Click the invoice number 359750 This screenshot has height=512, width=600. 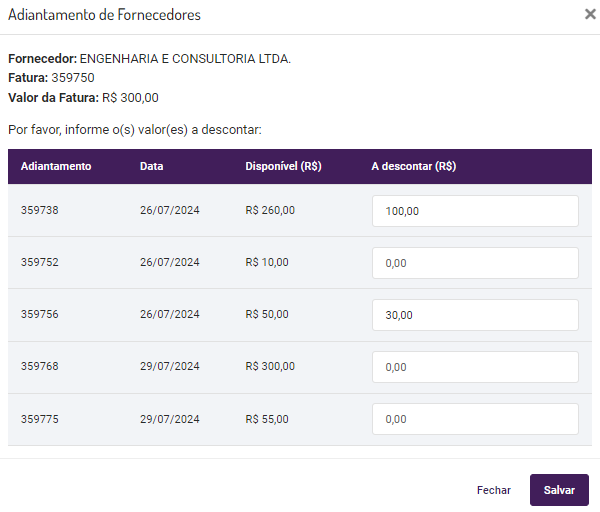coord(73,78)
